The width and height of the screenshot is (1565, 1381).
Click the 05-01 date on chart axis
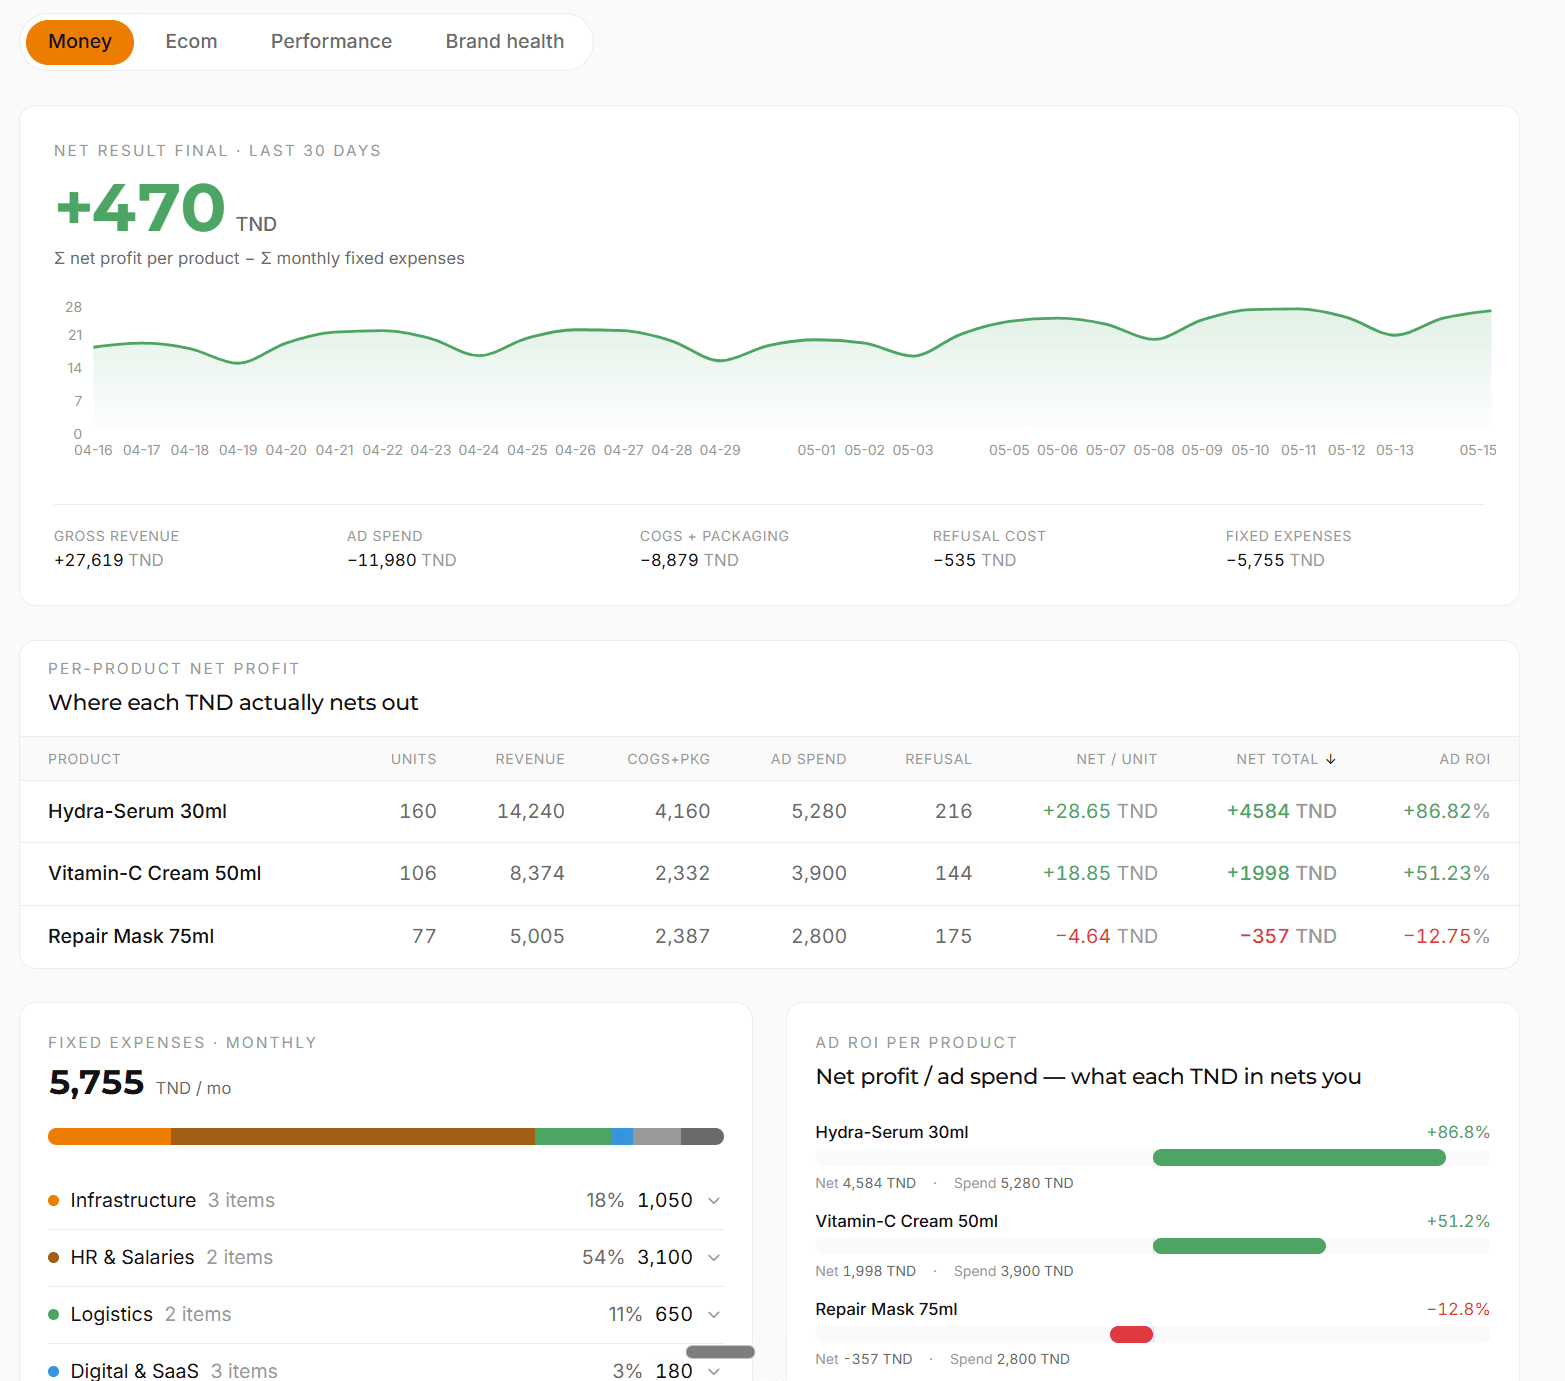[x=816, y=450]
